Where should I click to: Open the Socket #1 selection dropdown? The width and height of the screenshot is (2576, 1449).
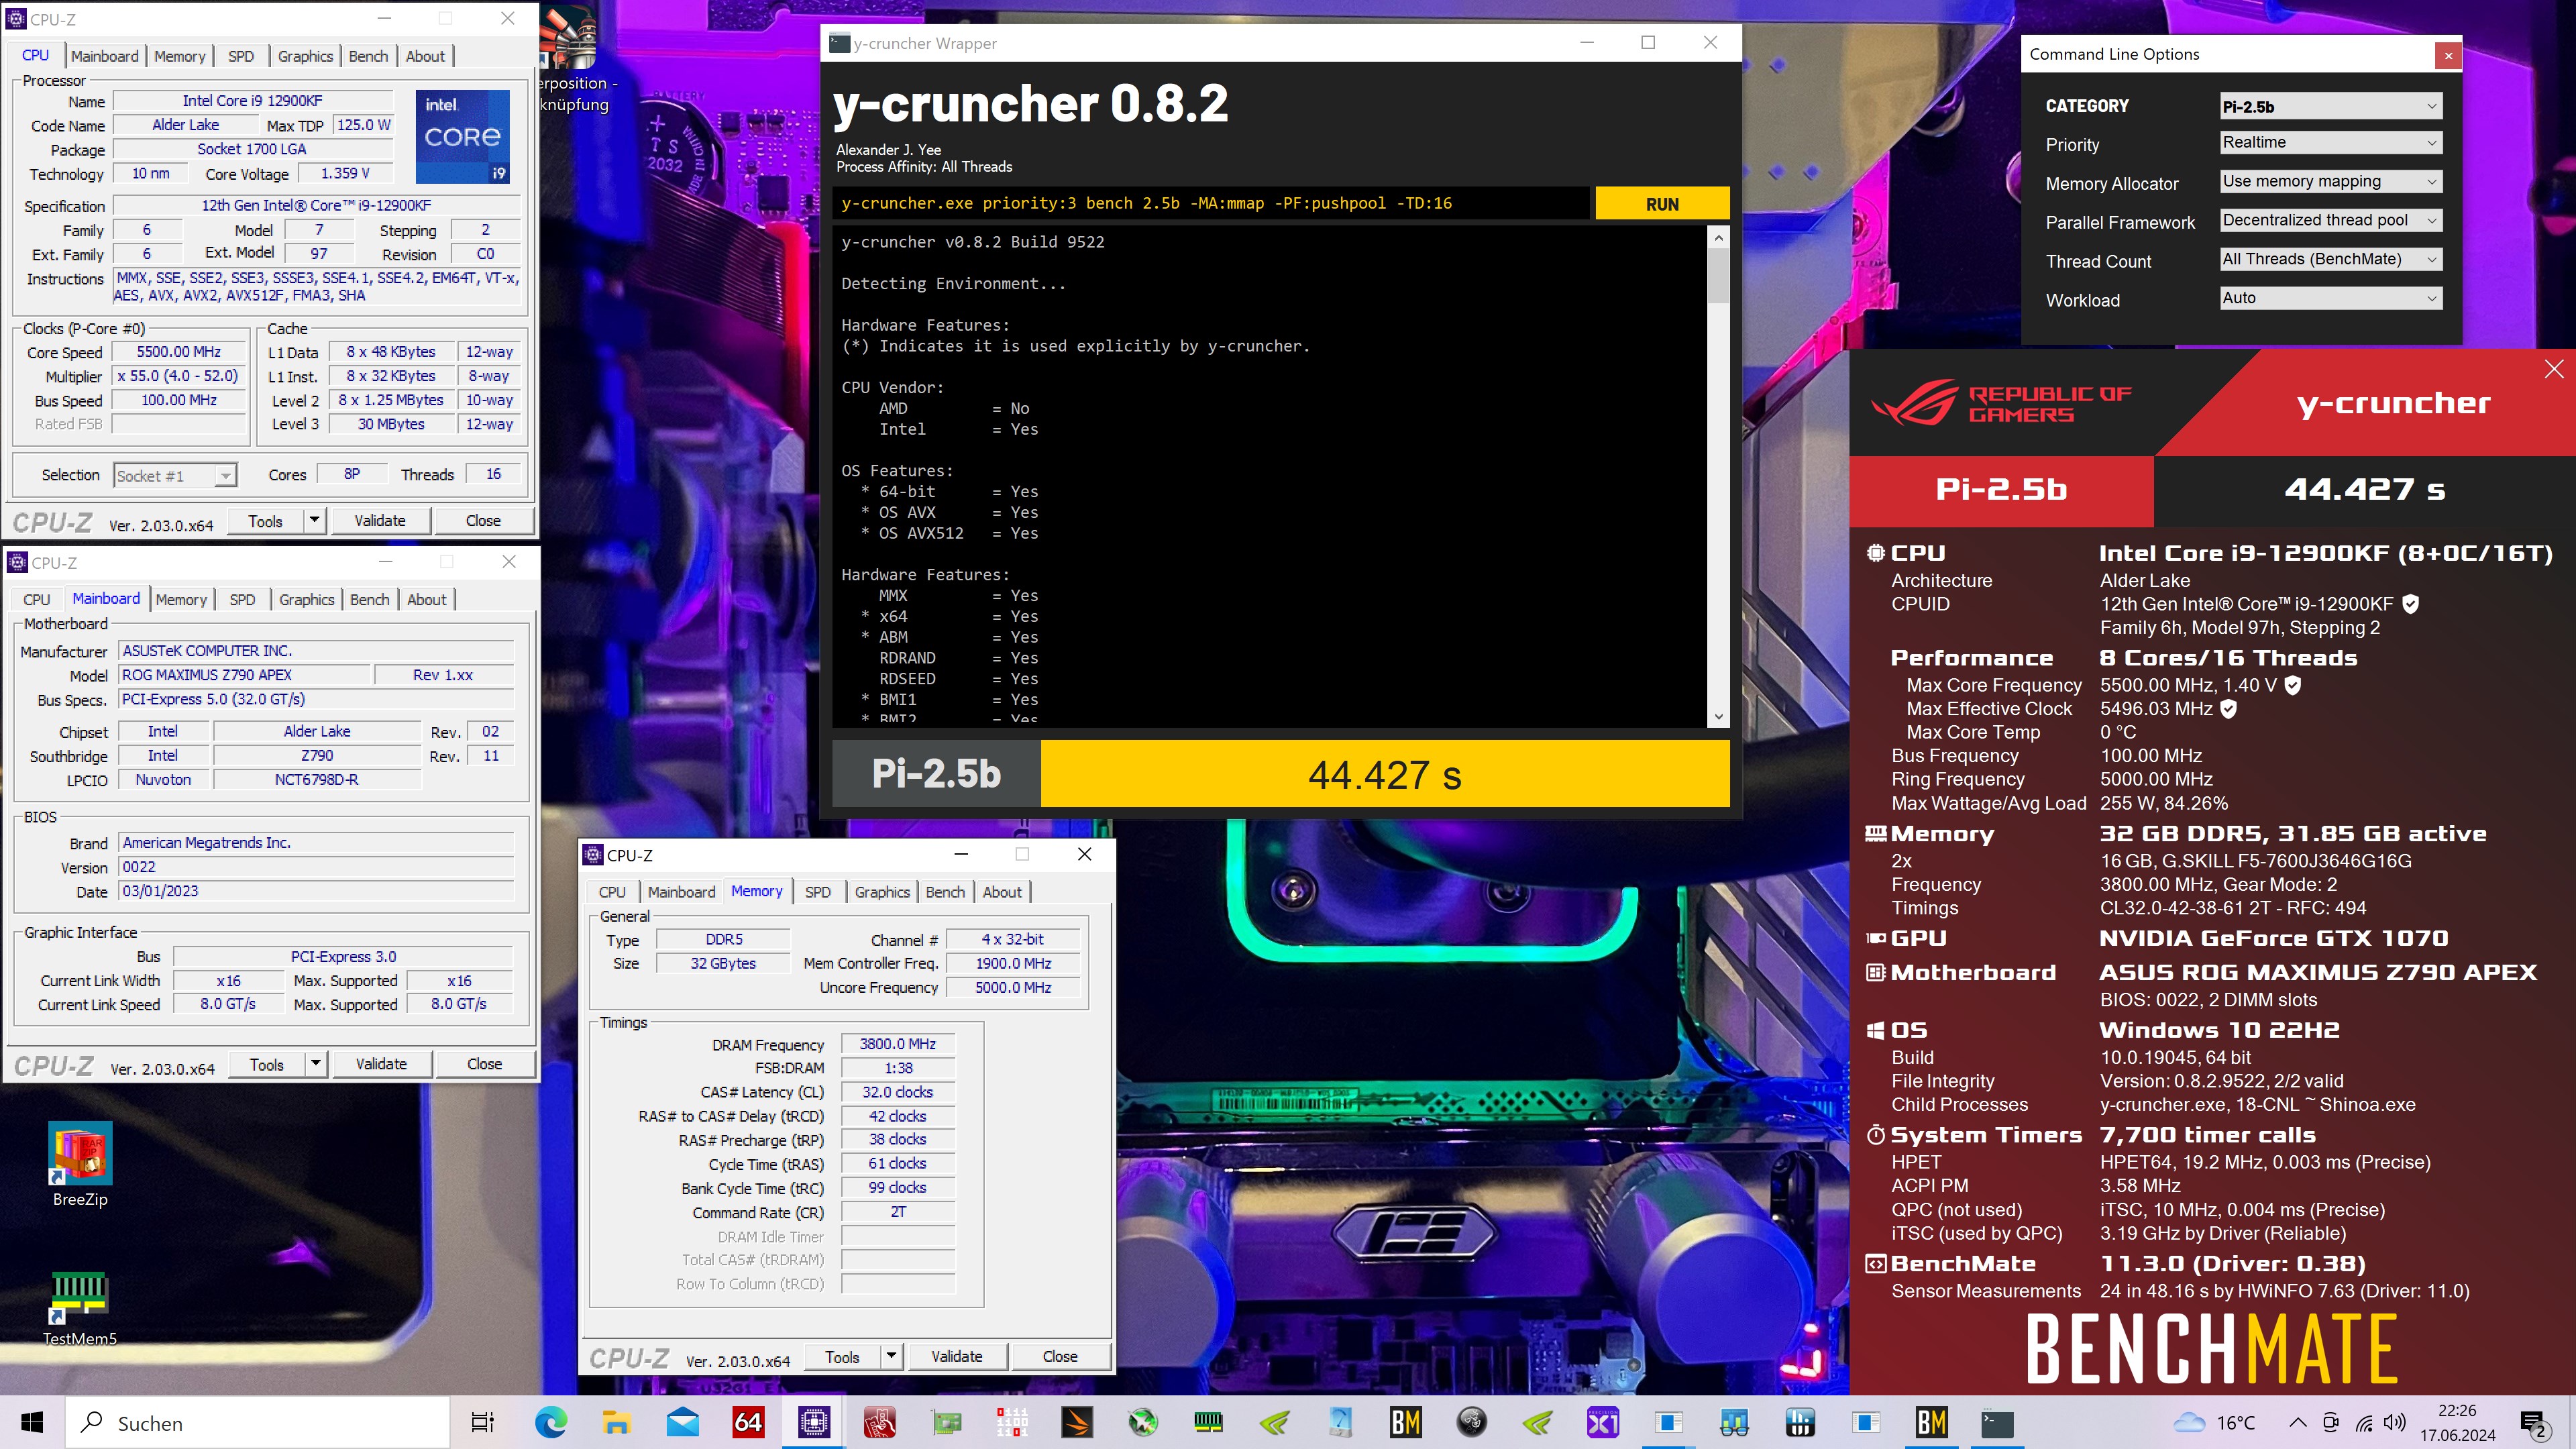(x=175, y=476)
